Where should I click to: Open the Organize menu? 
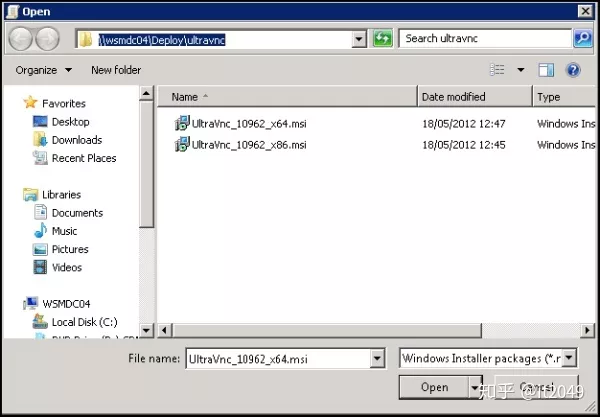point(43,70)
